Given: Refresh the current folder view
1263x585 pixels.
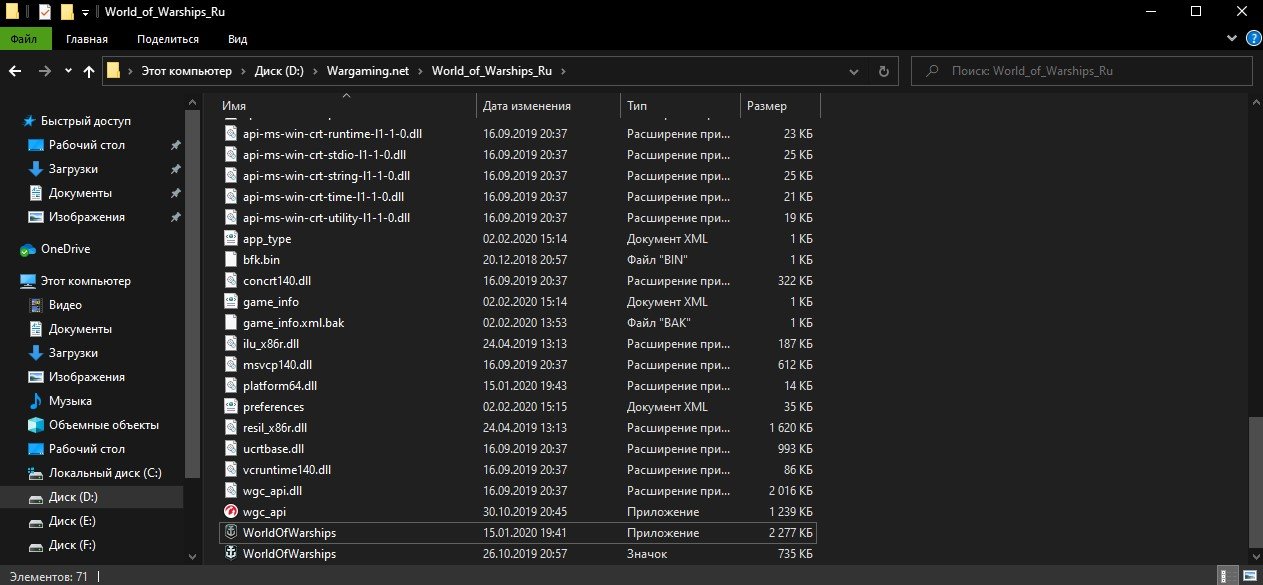Looking at the screenshot, I should [x=883, y=71].
